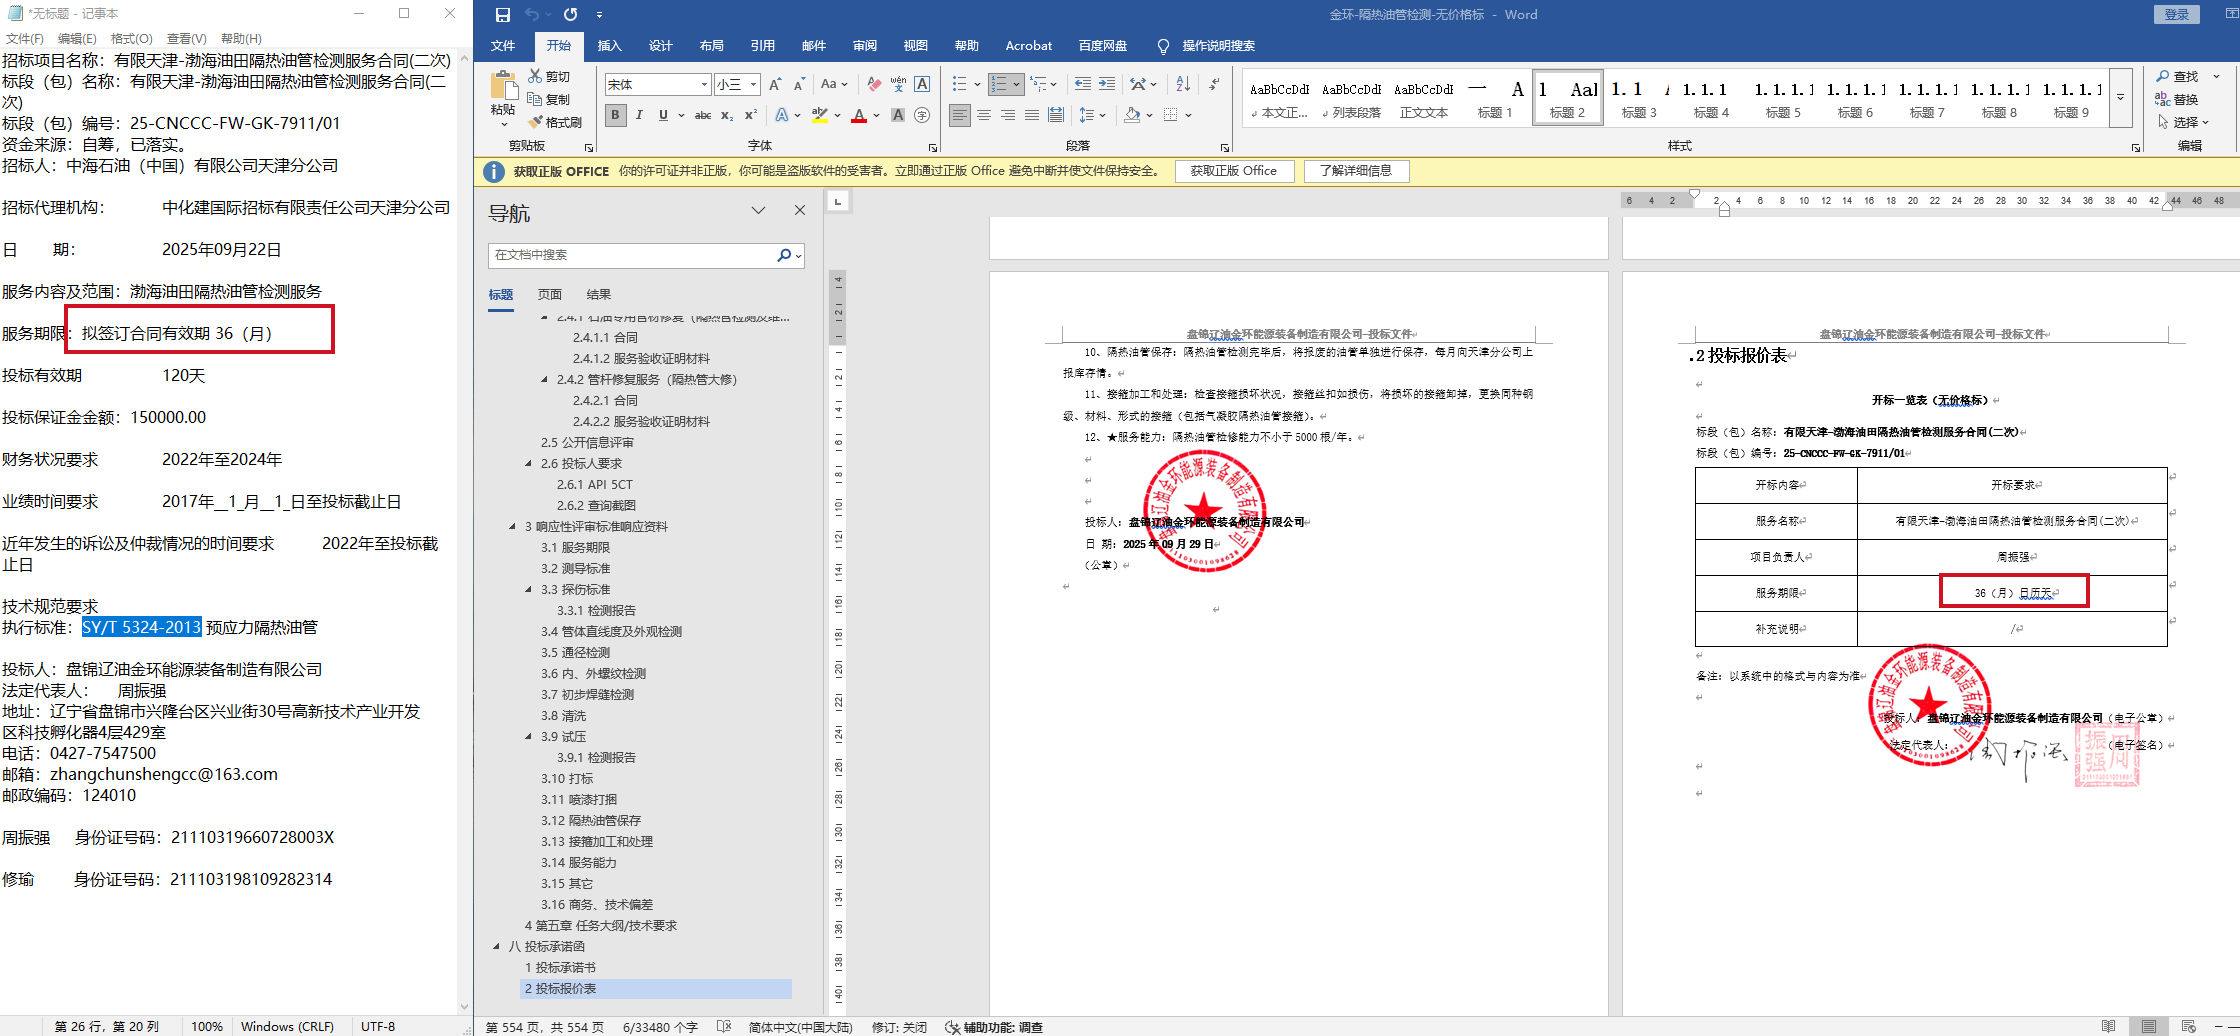
Task: Click the 了解详细信息 button
Action: pos(1355,171)
